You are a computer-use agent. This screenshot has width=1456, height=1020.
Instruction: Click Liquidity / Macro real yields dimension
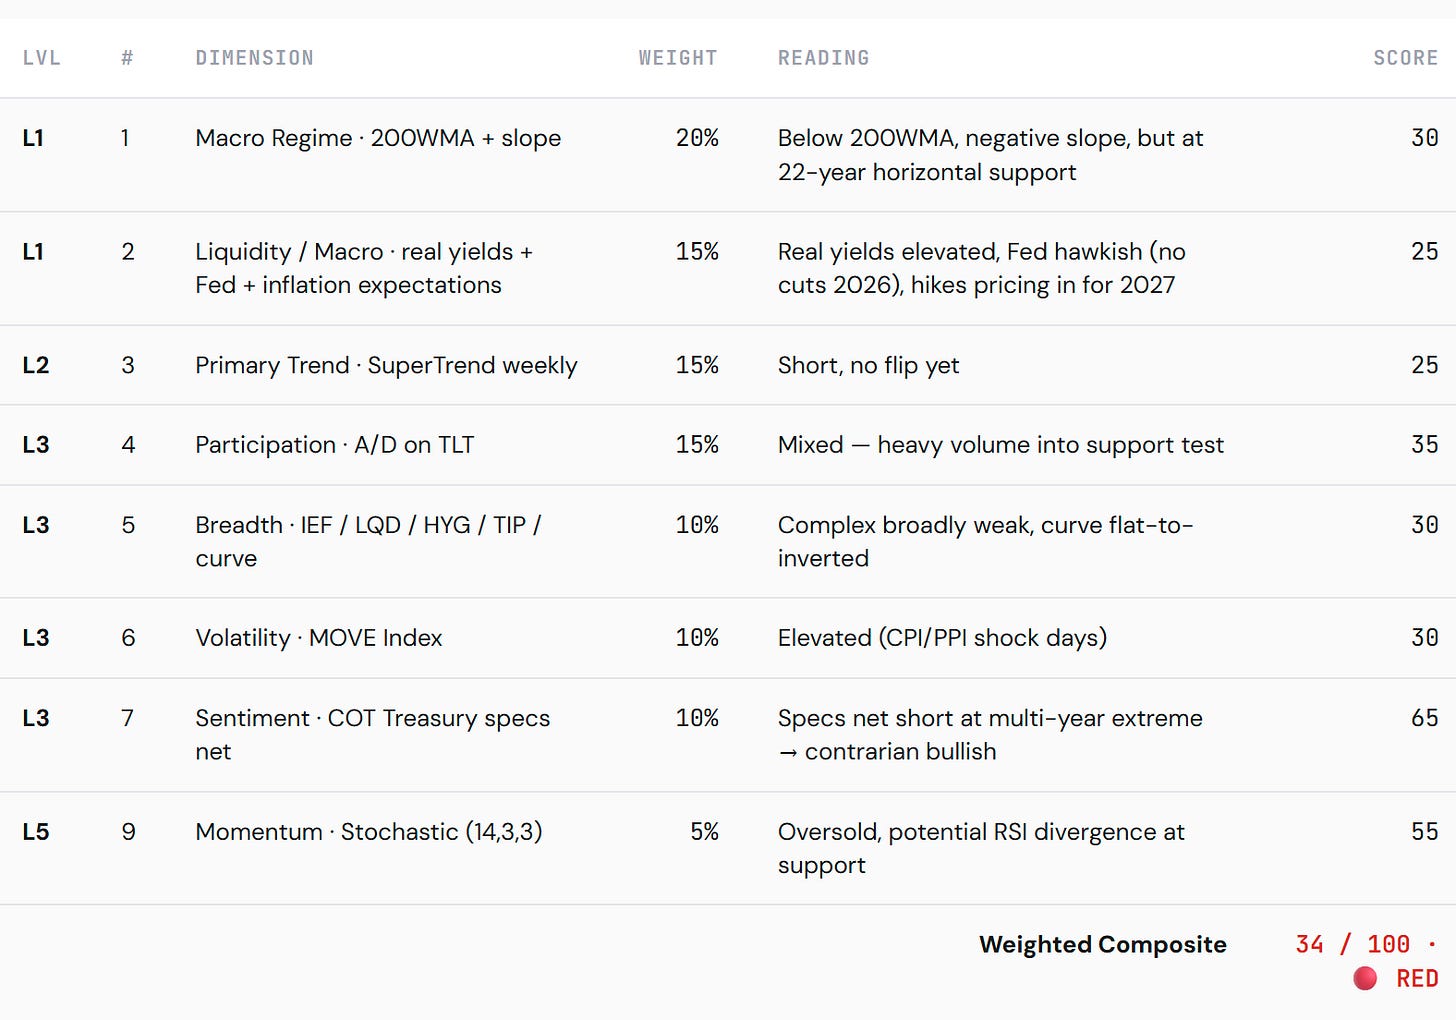pyautogui.click(x=364, y=268)
